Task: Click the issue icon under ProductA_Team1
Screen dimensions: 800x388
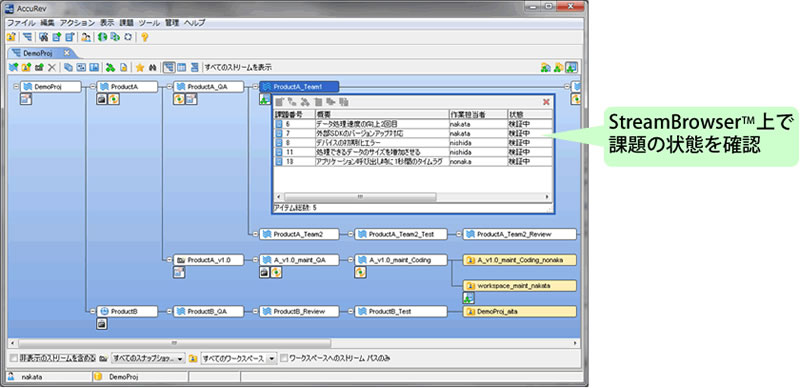Action: [x=264, y=100]
